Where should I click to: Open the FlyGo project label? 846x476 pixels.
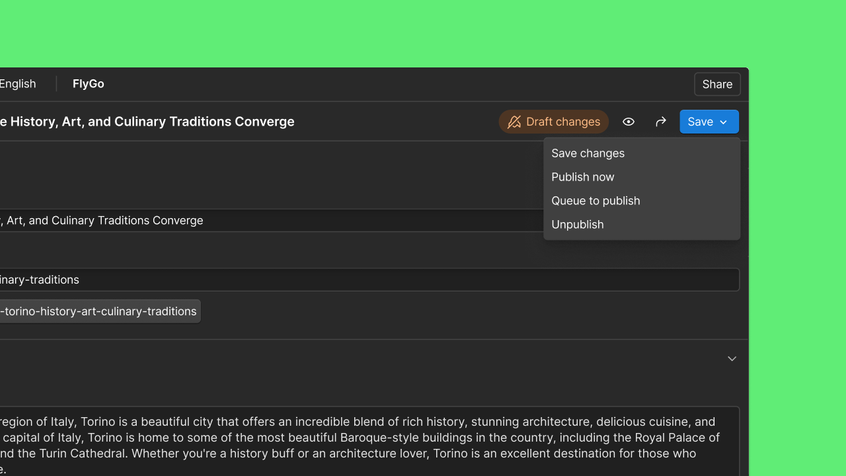point(88,84)
